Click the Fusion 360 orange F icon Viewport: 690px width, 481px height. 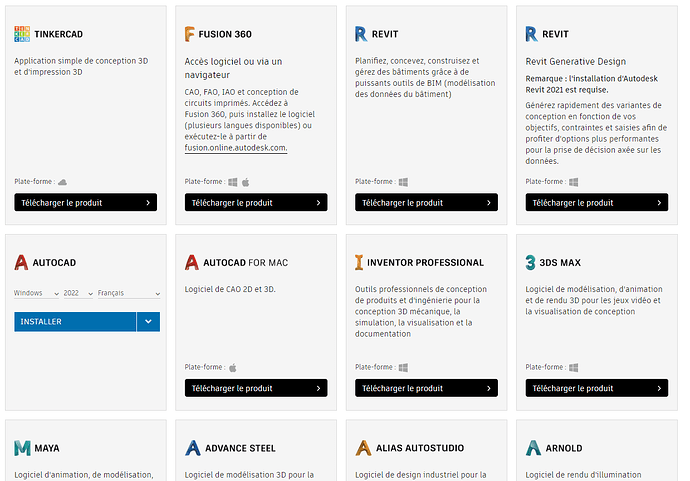click(189, 34)
